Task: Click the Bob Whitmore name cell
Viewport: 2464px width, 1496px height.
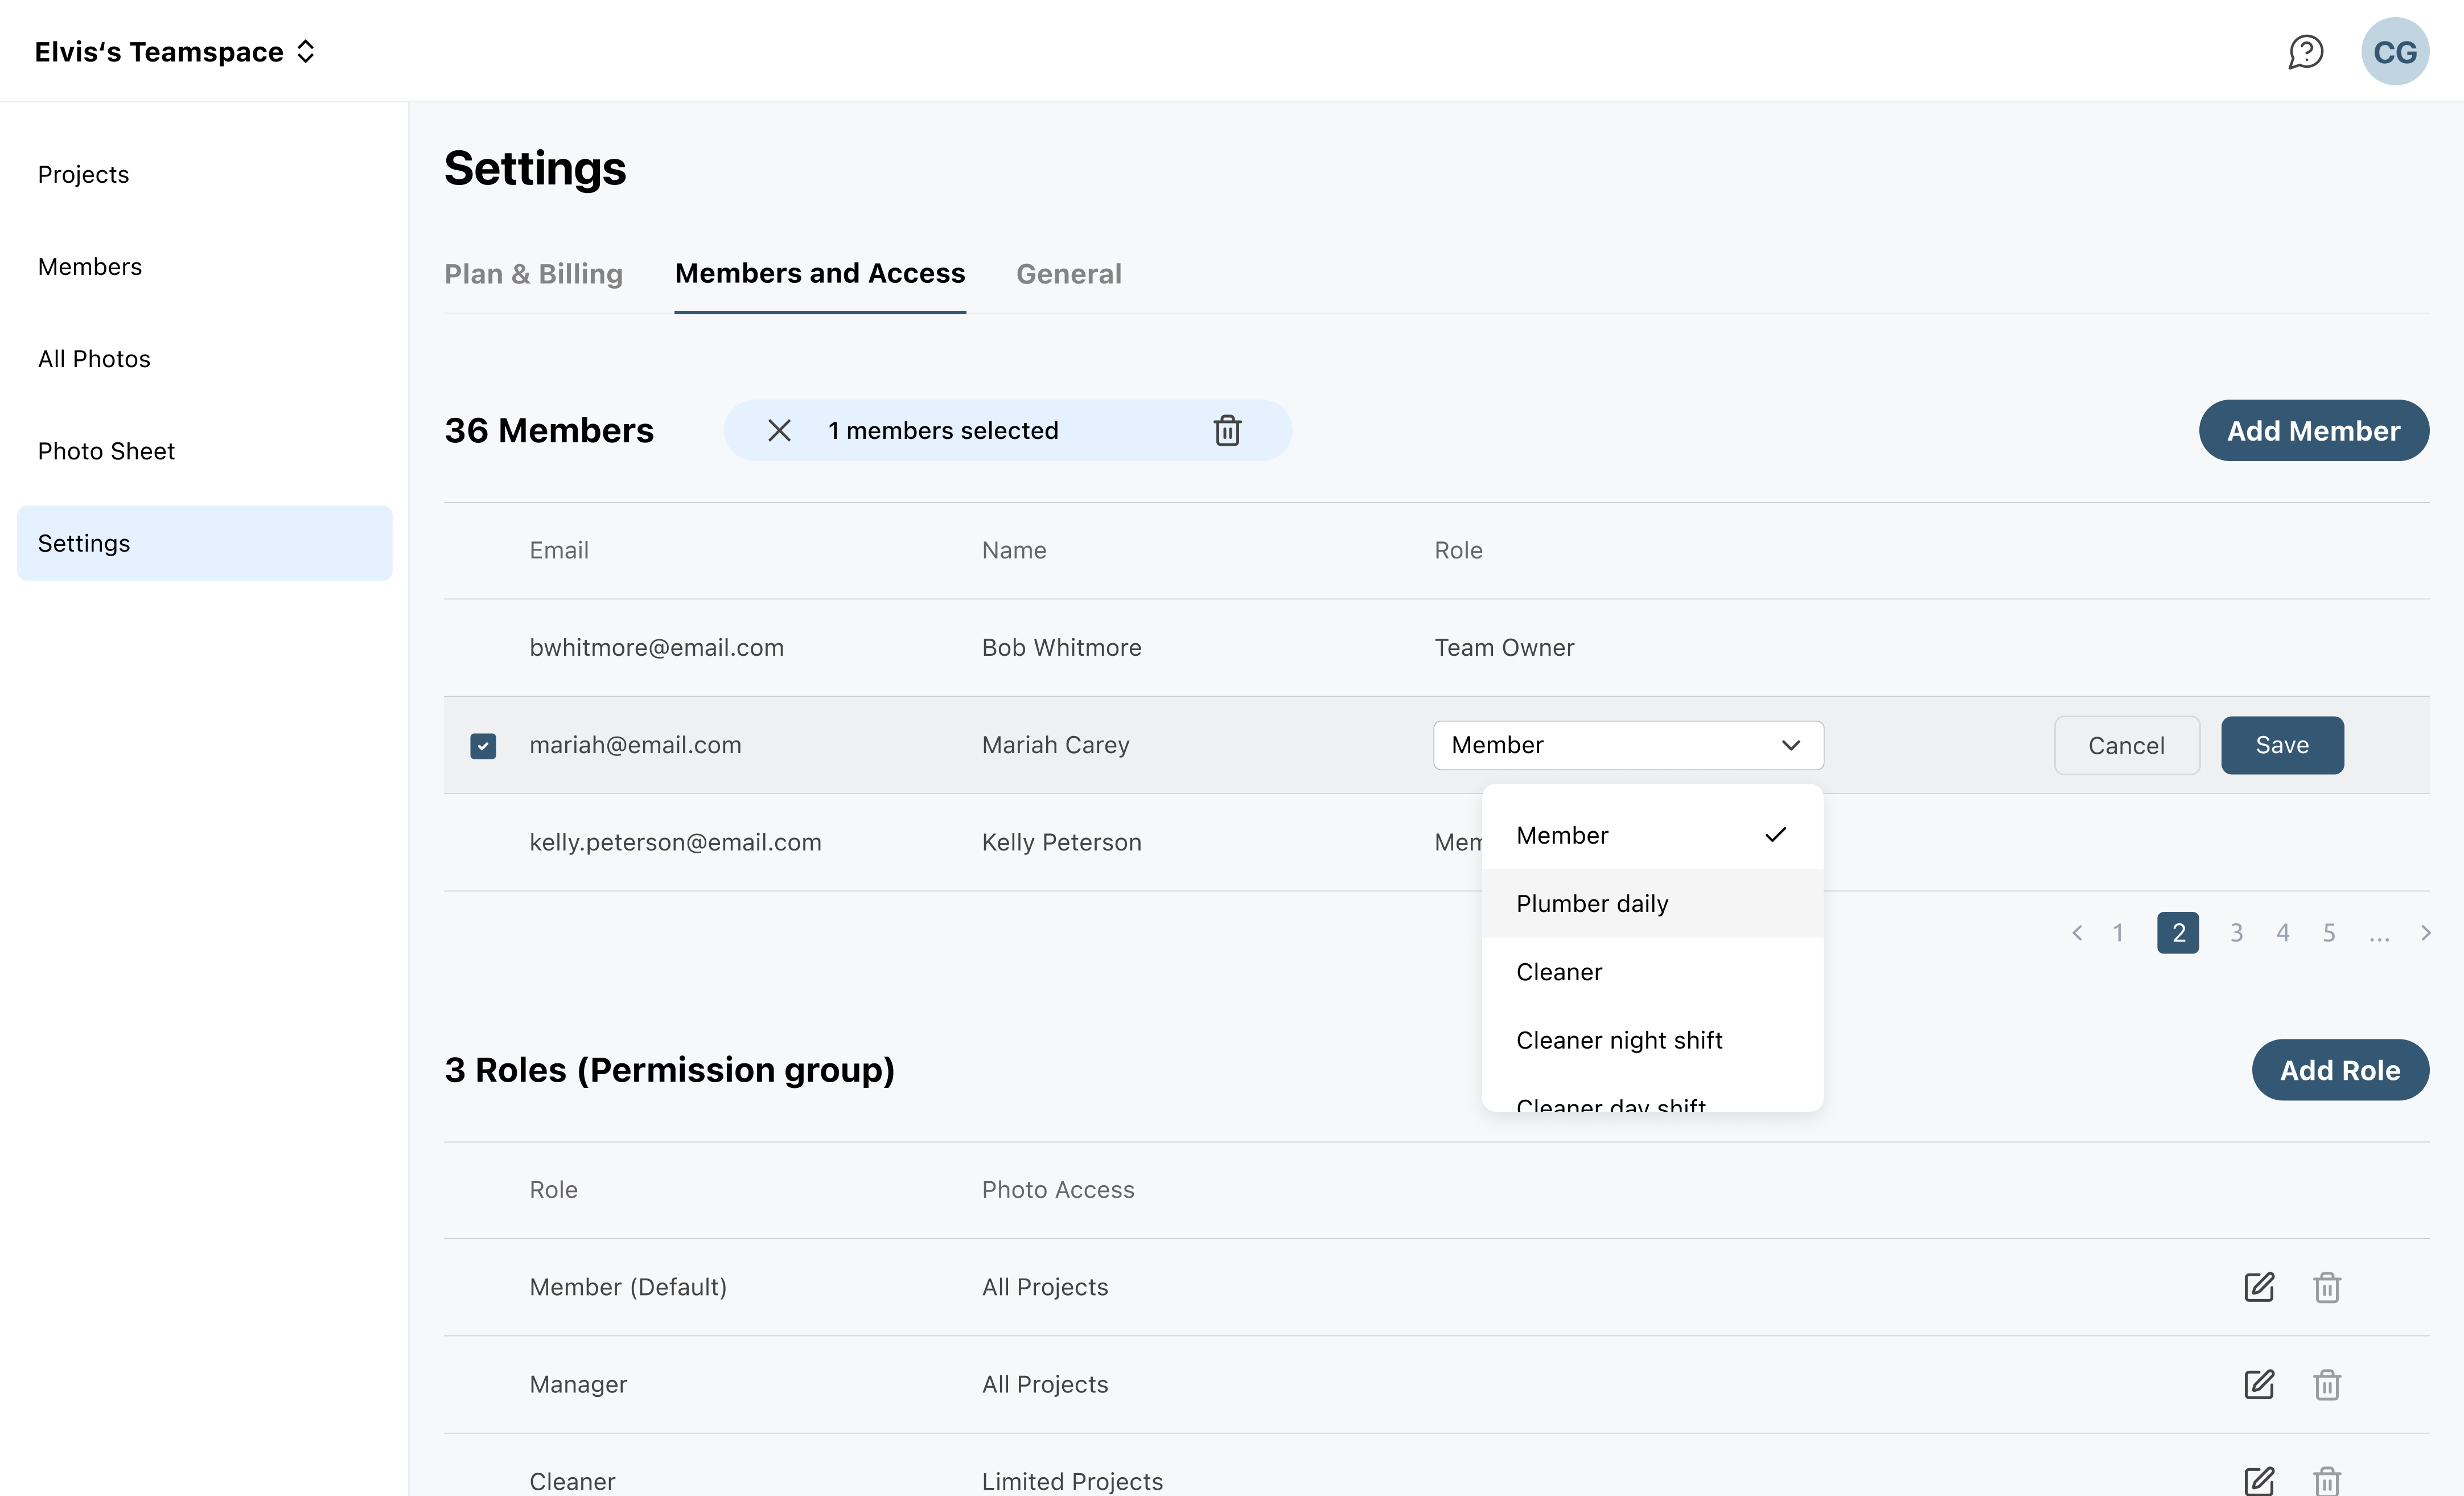Action: [x=1061, y=648]
